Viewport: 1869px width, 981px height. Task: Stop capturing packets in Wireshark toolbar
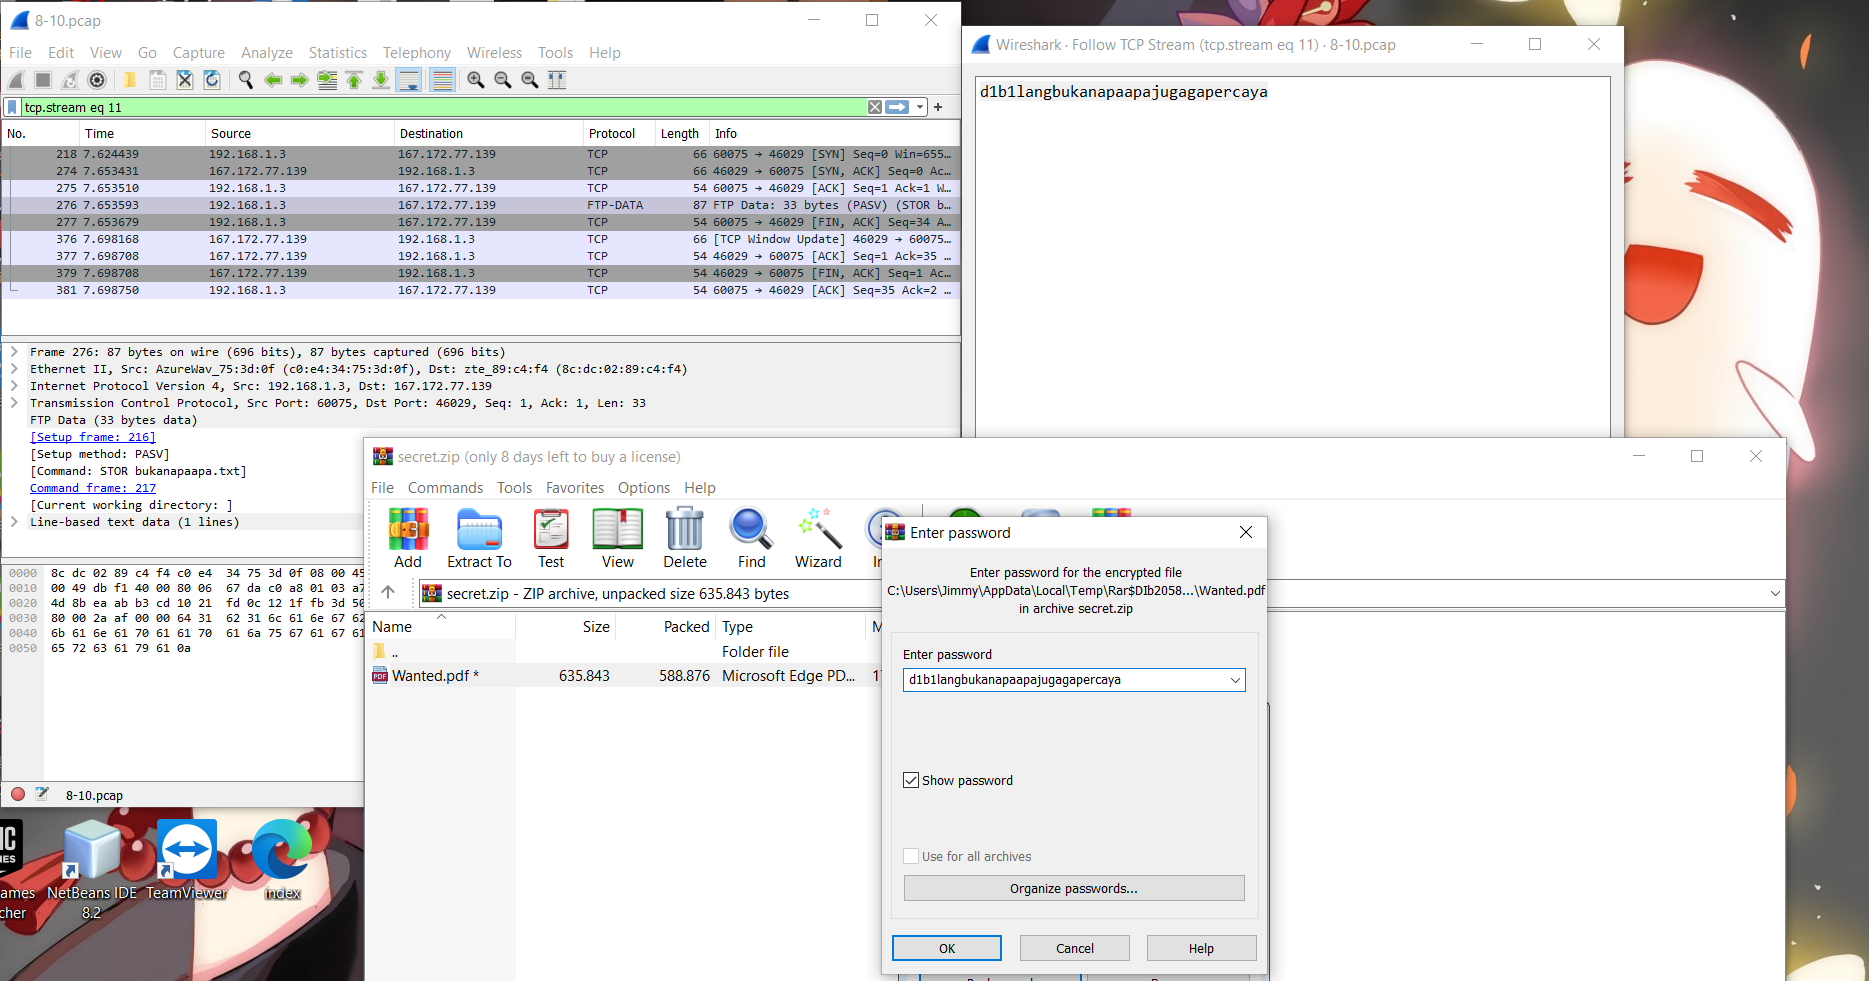[x=43, y=80]
